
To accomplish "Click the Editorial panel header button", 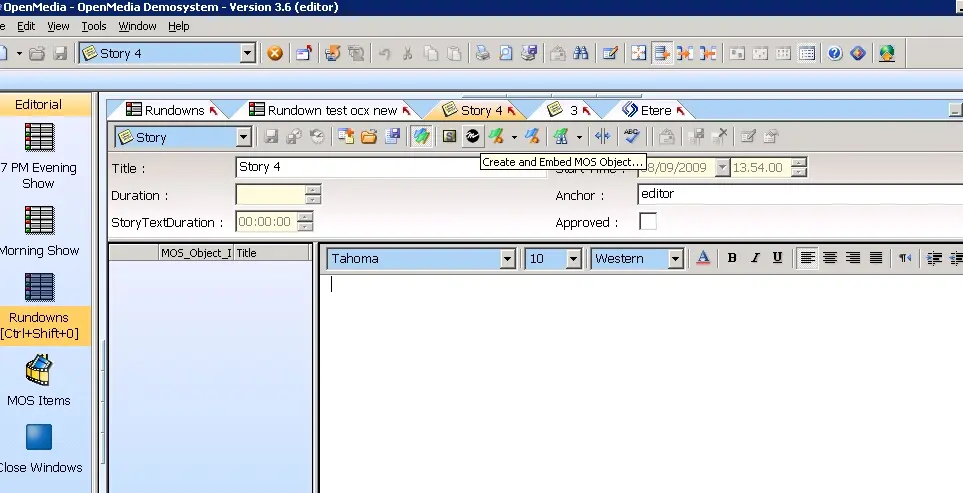I will 39,104.
